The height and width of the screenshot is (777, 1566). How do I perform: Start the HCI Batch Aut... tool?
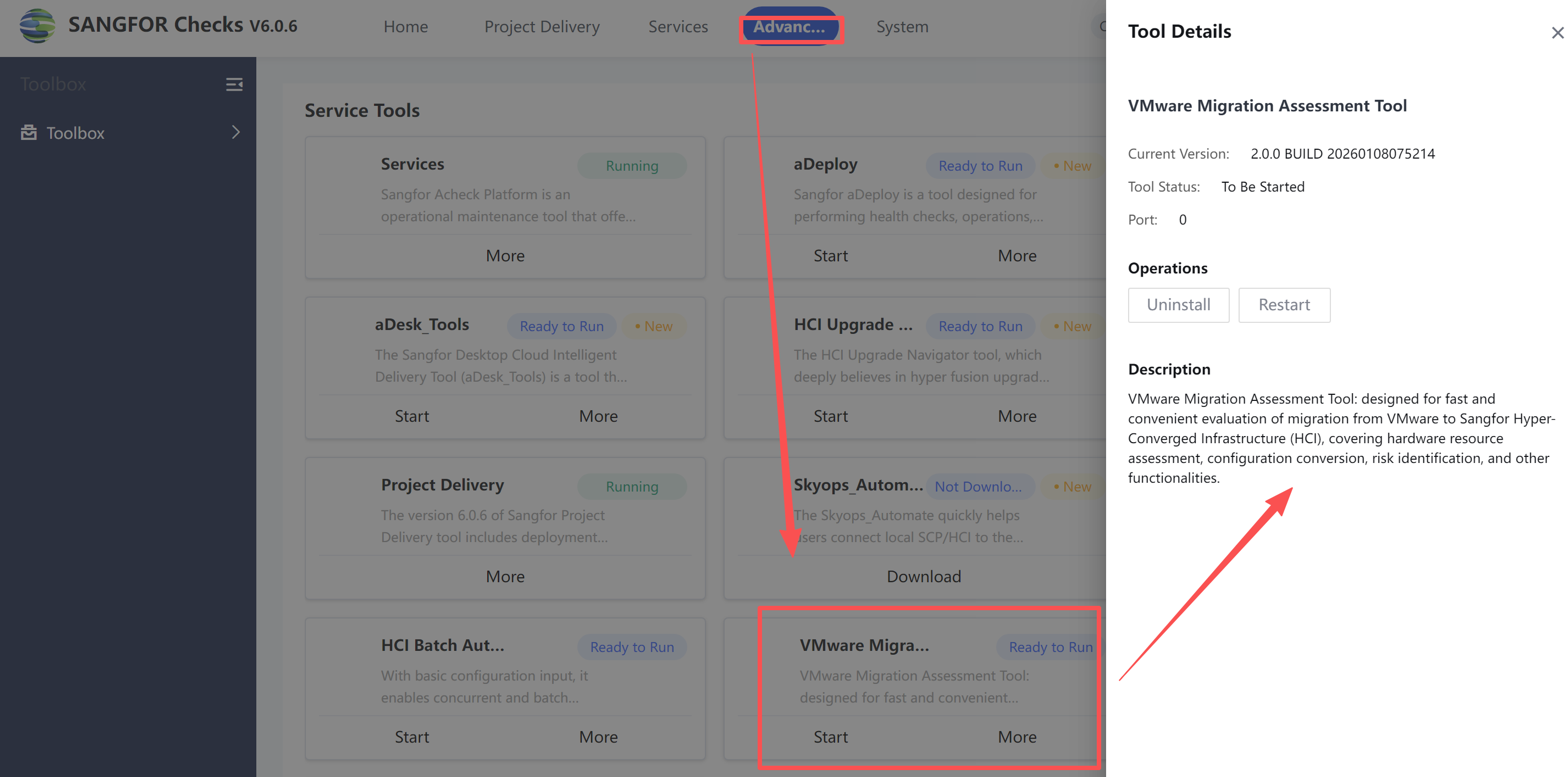(x=412, y=737)
